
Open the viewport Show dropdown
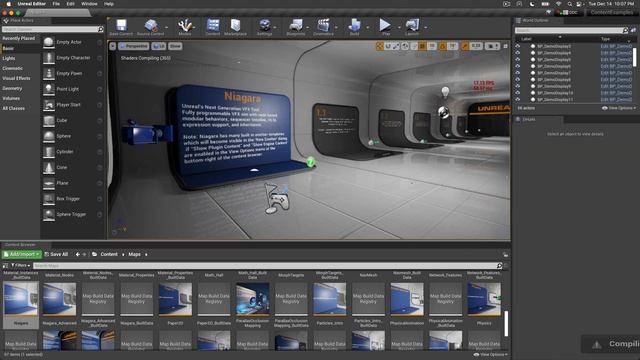[x=175, y=46]
